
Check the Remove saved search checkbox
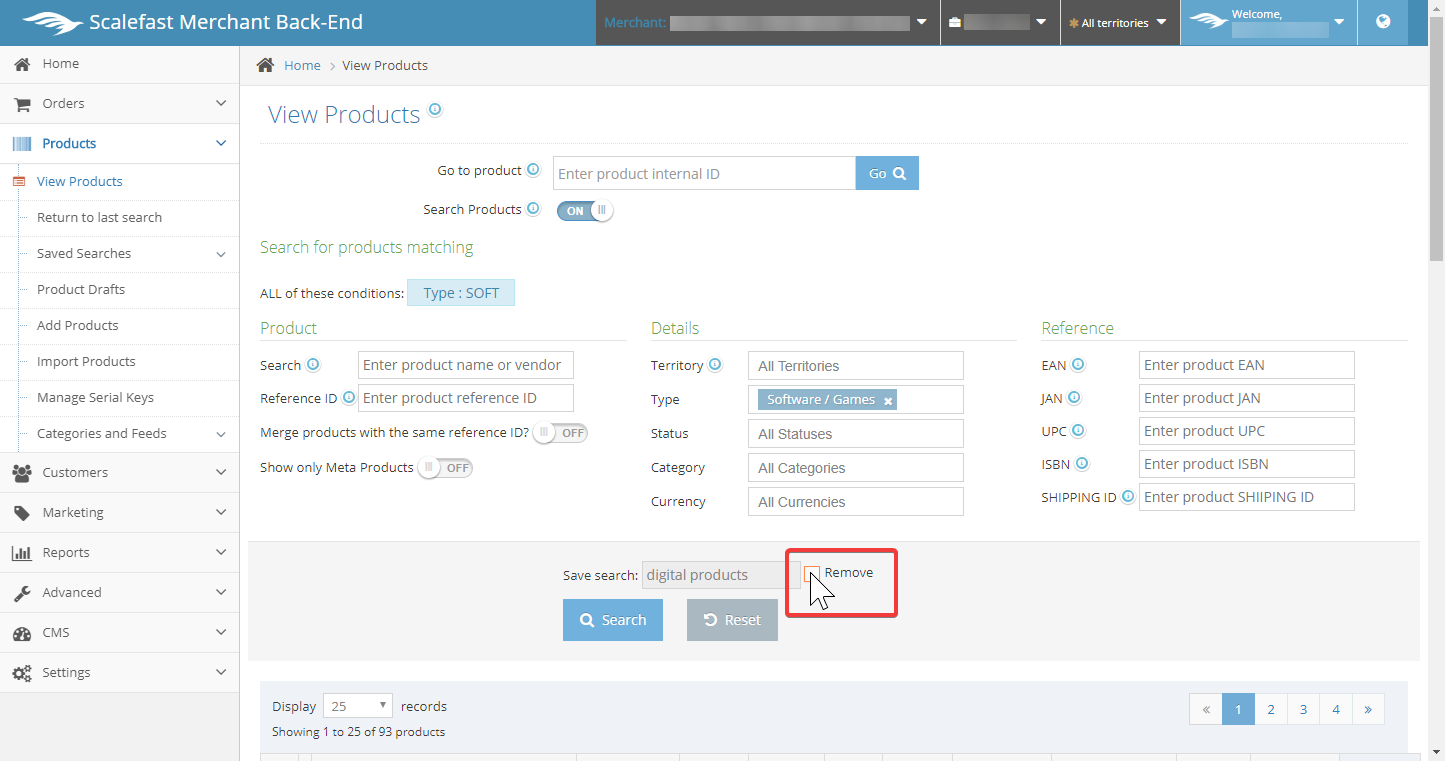[x=812, y=574]
